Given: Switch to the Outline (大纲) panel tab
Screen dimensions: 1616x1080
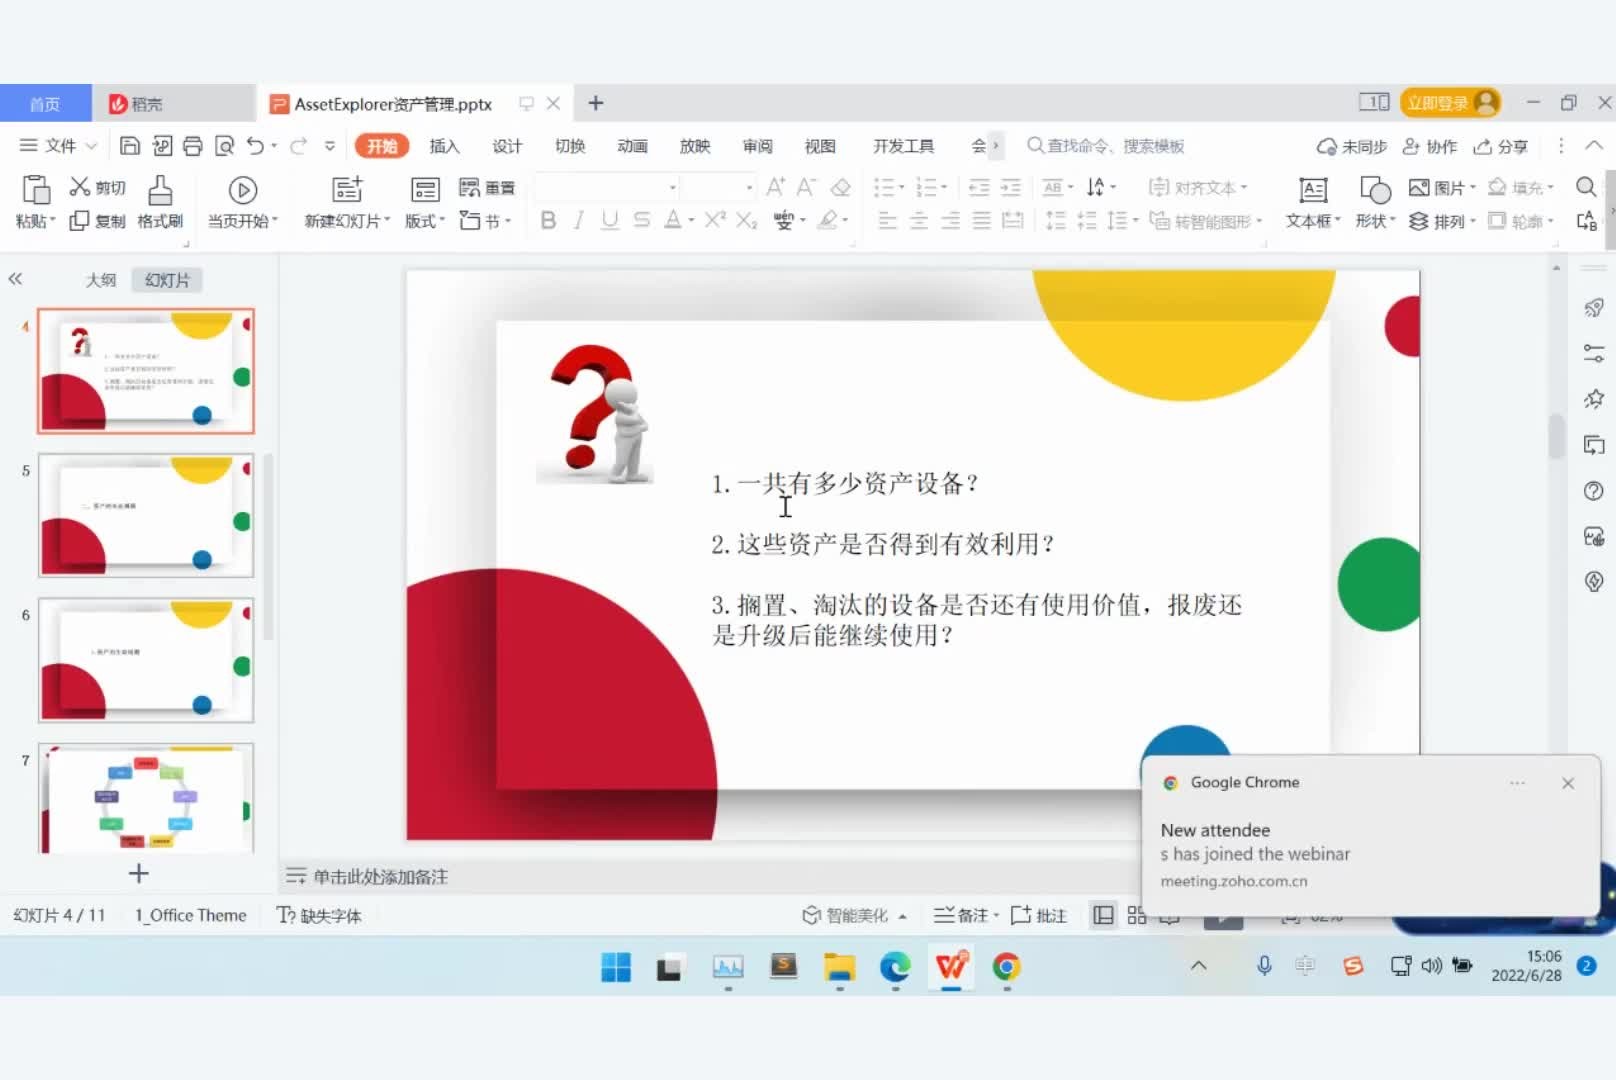Looking at the screenshot, I should 101,280.
